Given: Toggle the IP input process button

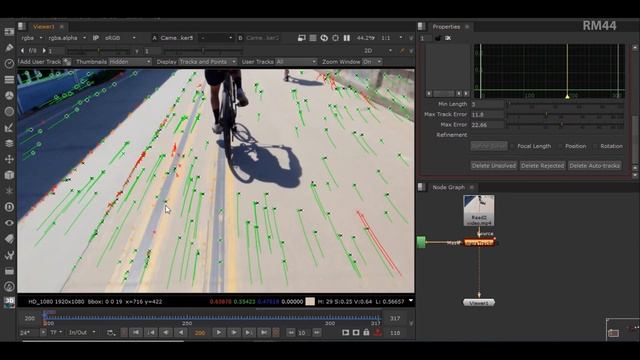Looking at the screenshot, I should pos(96,38).
